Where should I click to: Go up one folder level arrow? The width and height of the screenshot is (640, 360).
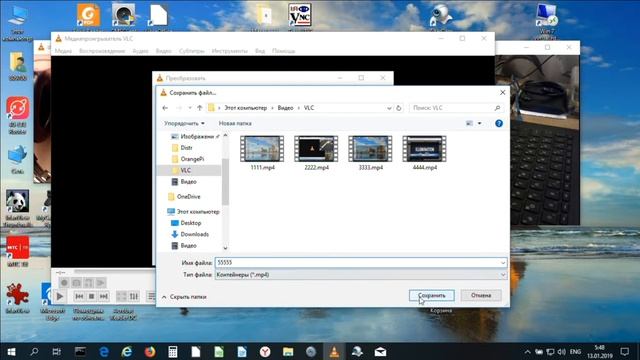[x=200, y=108]
